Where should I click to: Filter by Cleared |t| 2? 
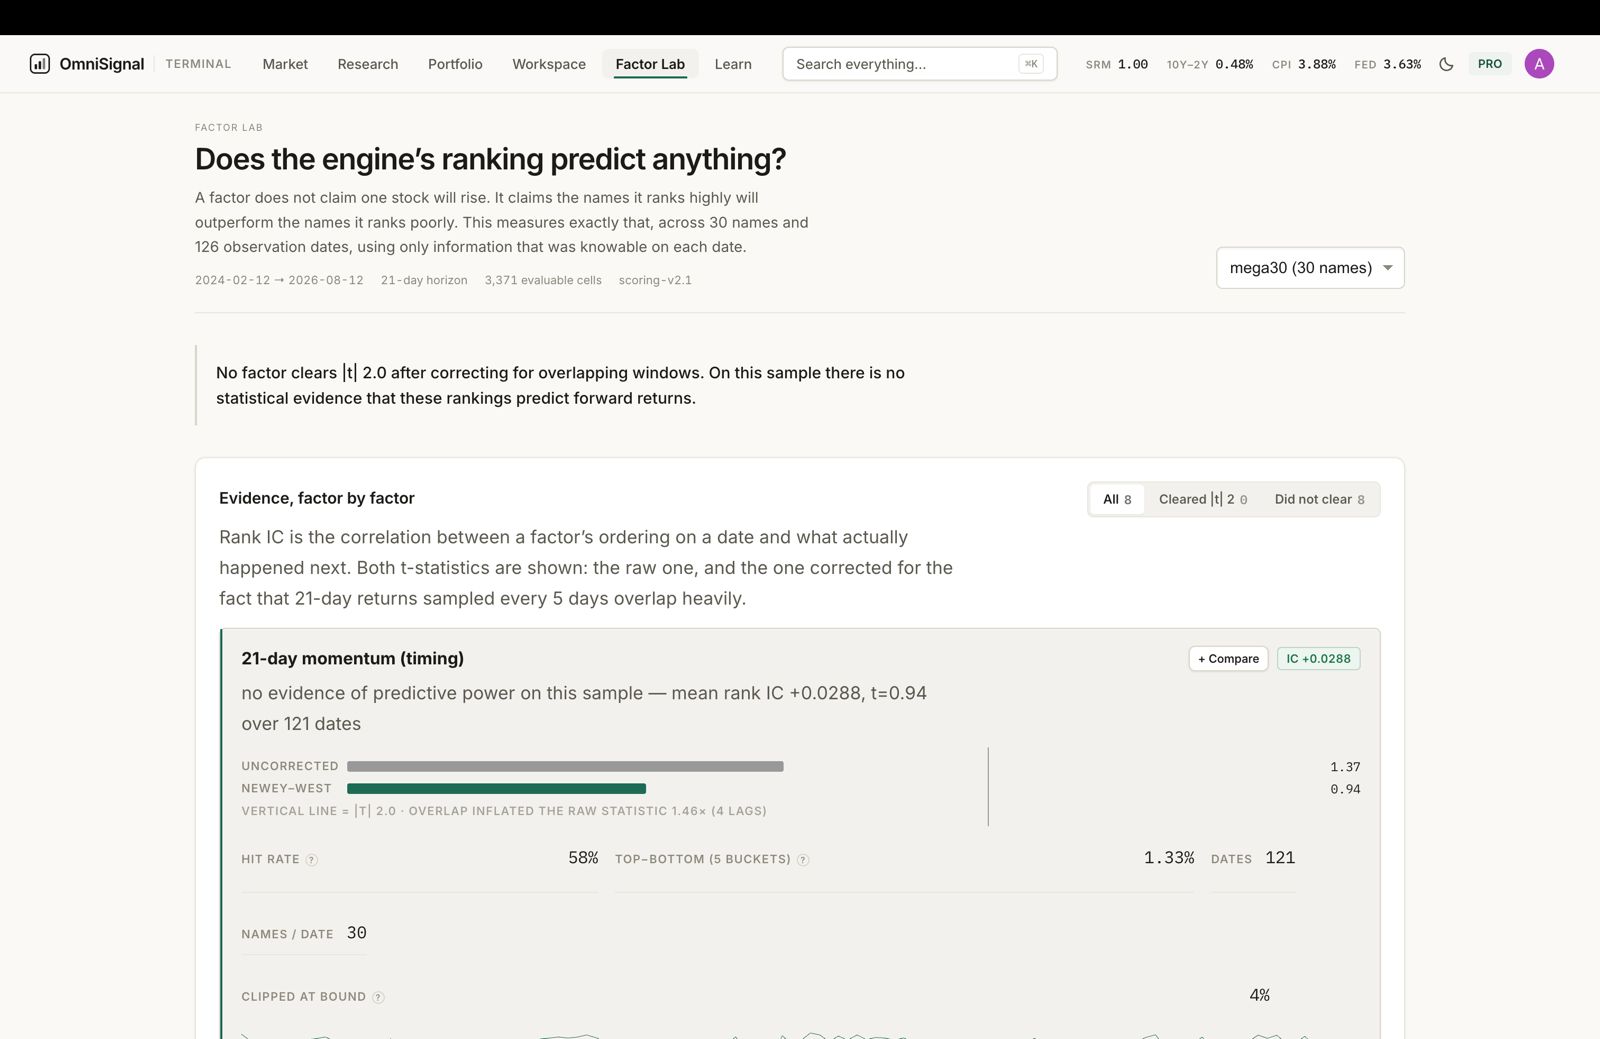pyautogui.click(x=1203, y=499)
